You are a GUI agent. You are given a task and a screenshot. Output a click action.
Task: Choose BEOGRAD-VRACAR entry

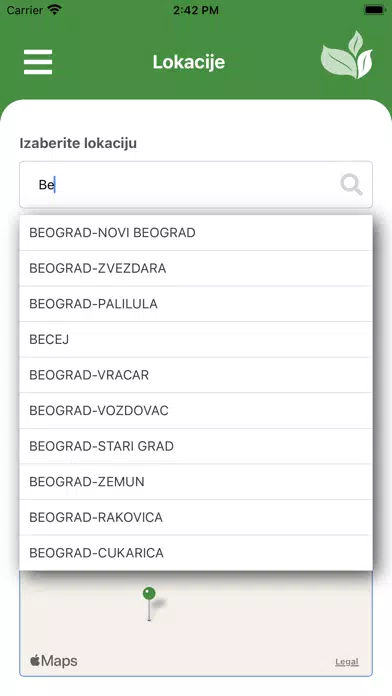tap(196, 375)
